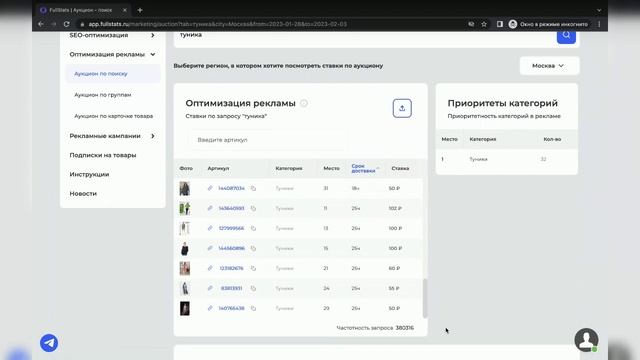Open article link in row with place 11
This screenshot has width=640, height=360.
(x=231, y=208)
